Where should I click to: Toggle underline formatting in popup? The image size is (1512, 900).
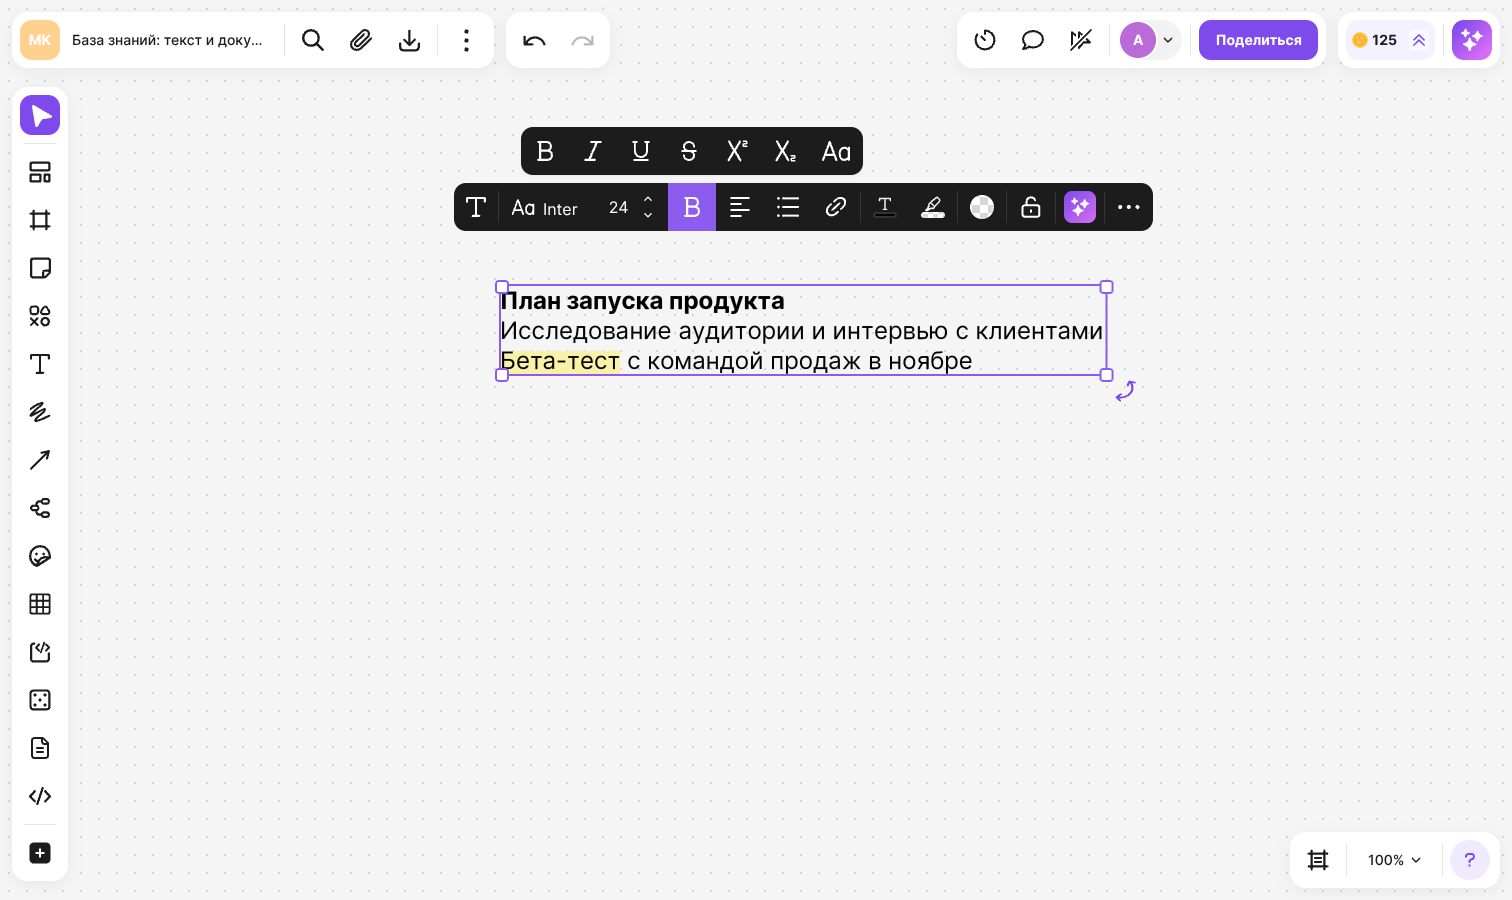(x=641, y=151)
